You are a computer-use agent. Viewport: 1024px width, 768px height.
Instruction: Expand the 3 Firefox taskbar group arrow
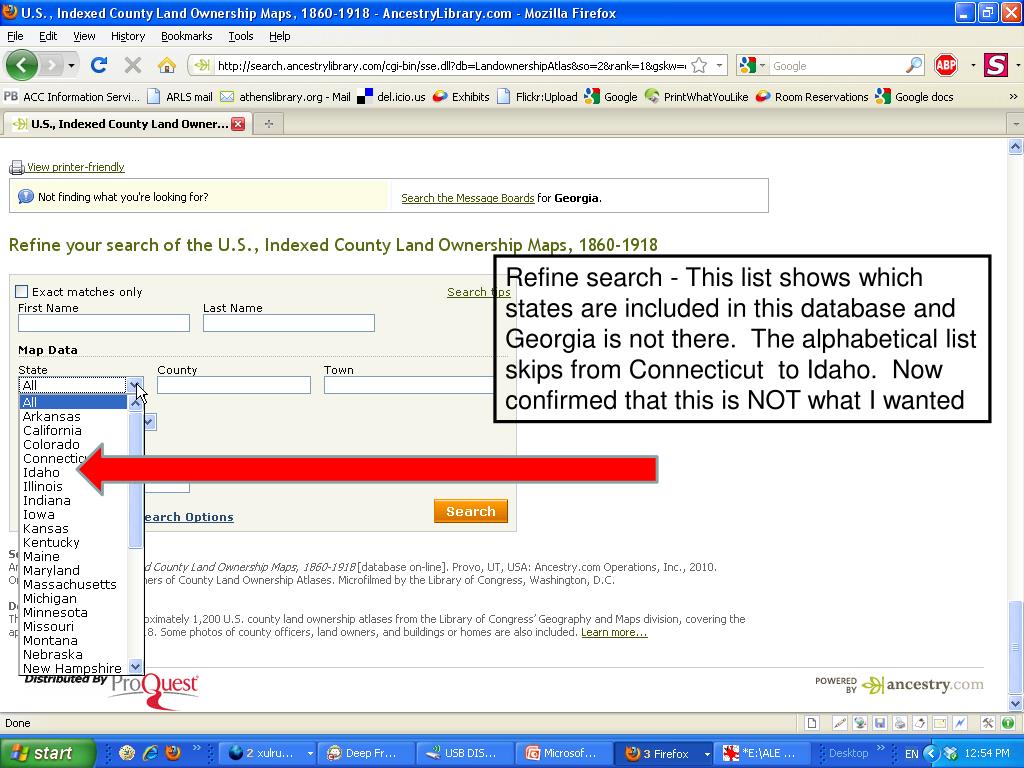(x=707, y=754)
